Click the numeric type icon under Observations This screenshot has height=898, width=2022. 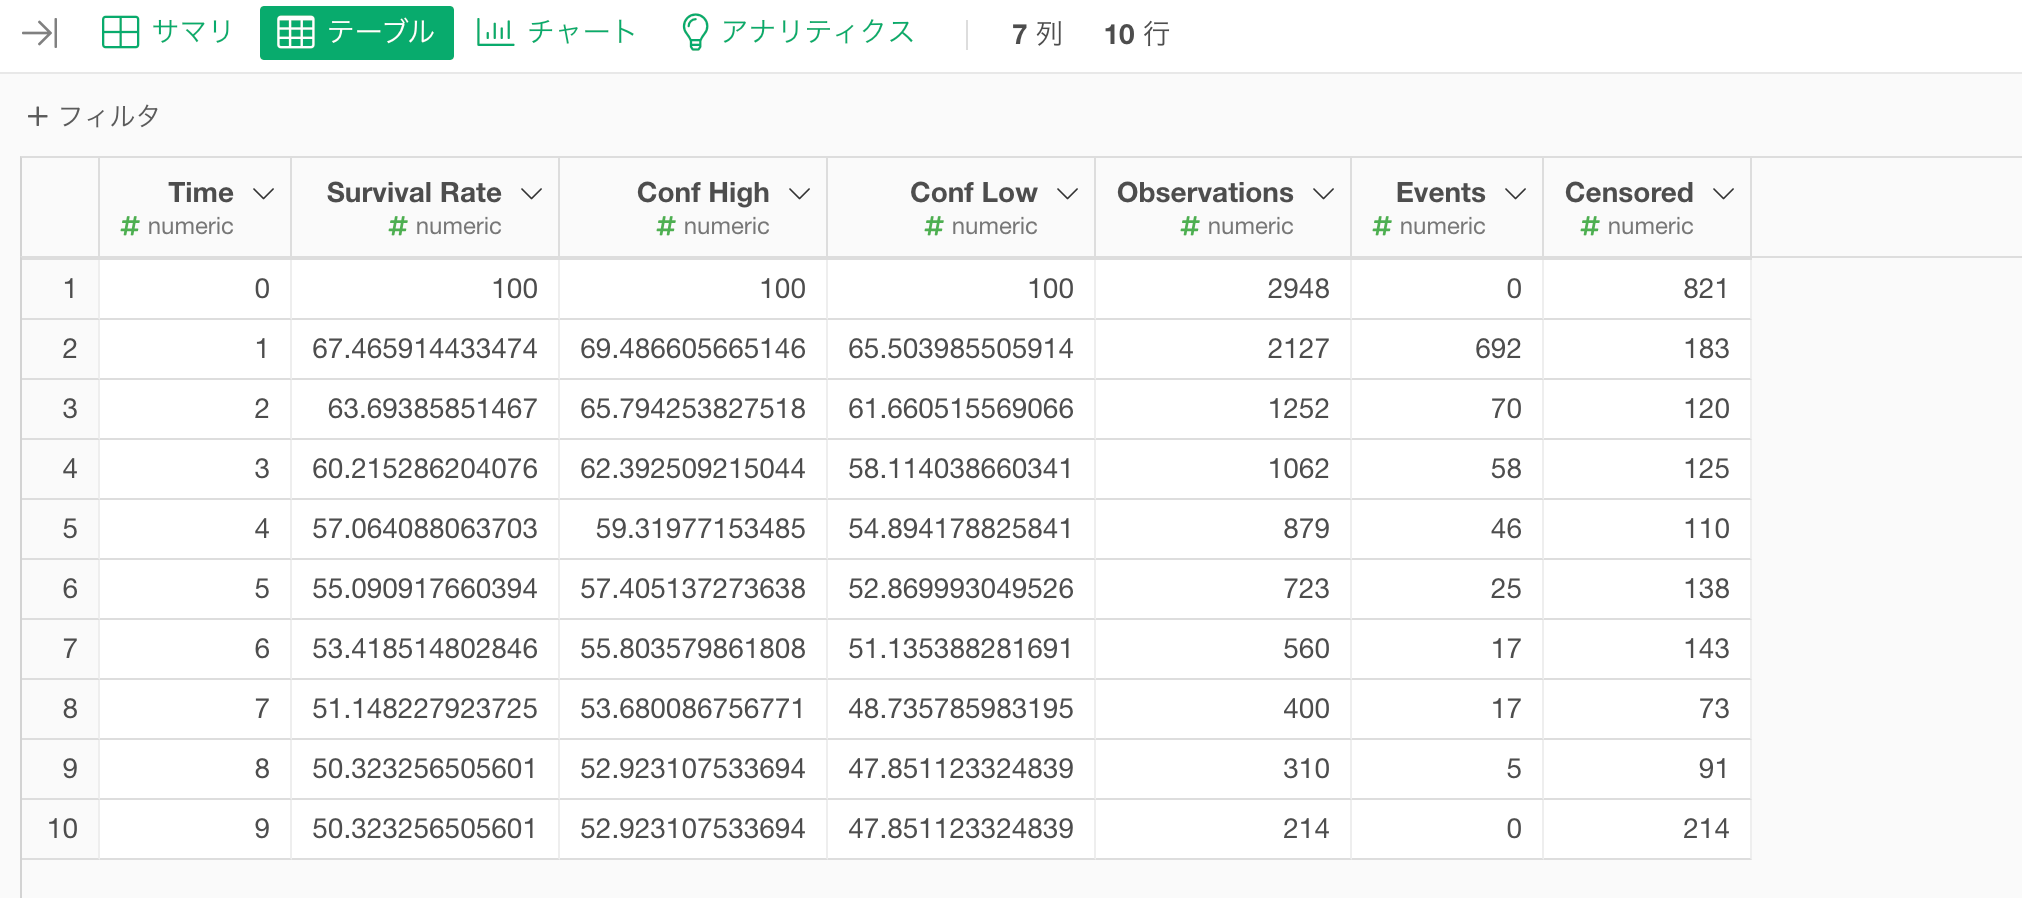pyautogui.click(x=1190, y=226)
